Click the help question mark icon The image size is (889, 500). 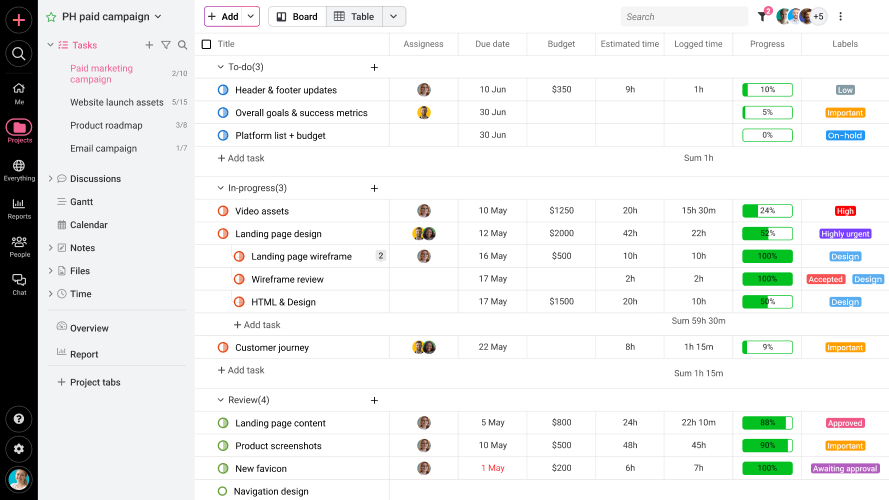[18, 418]
